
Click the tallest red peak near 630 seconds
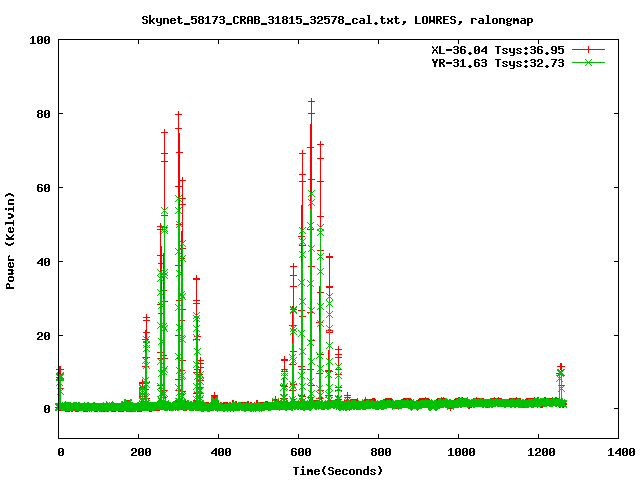tap(311, 101)
